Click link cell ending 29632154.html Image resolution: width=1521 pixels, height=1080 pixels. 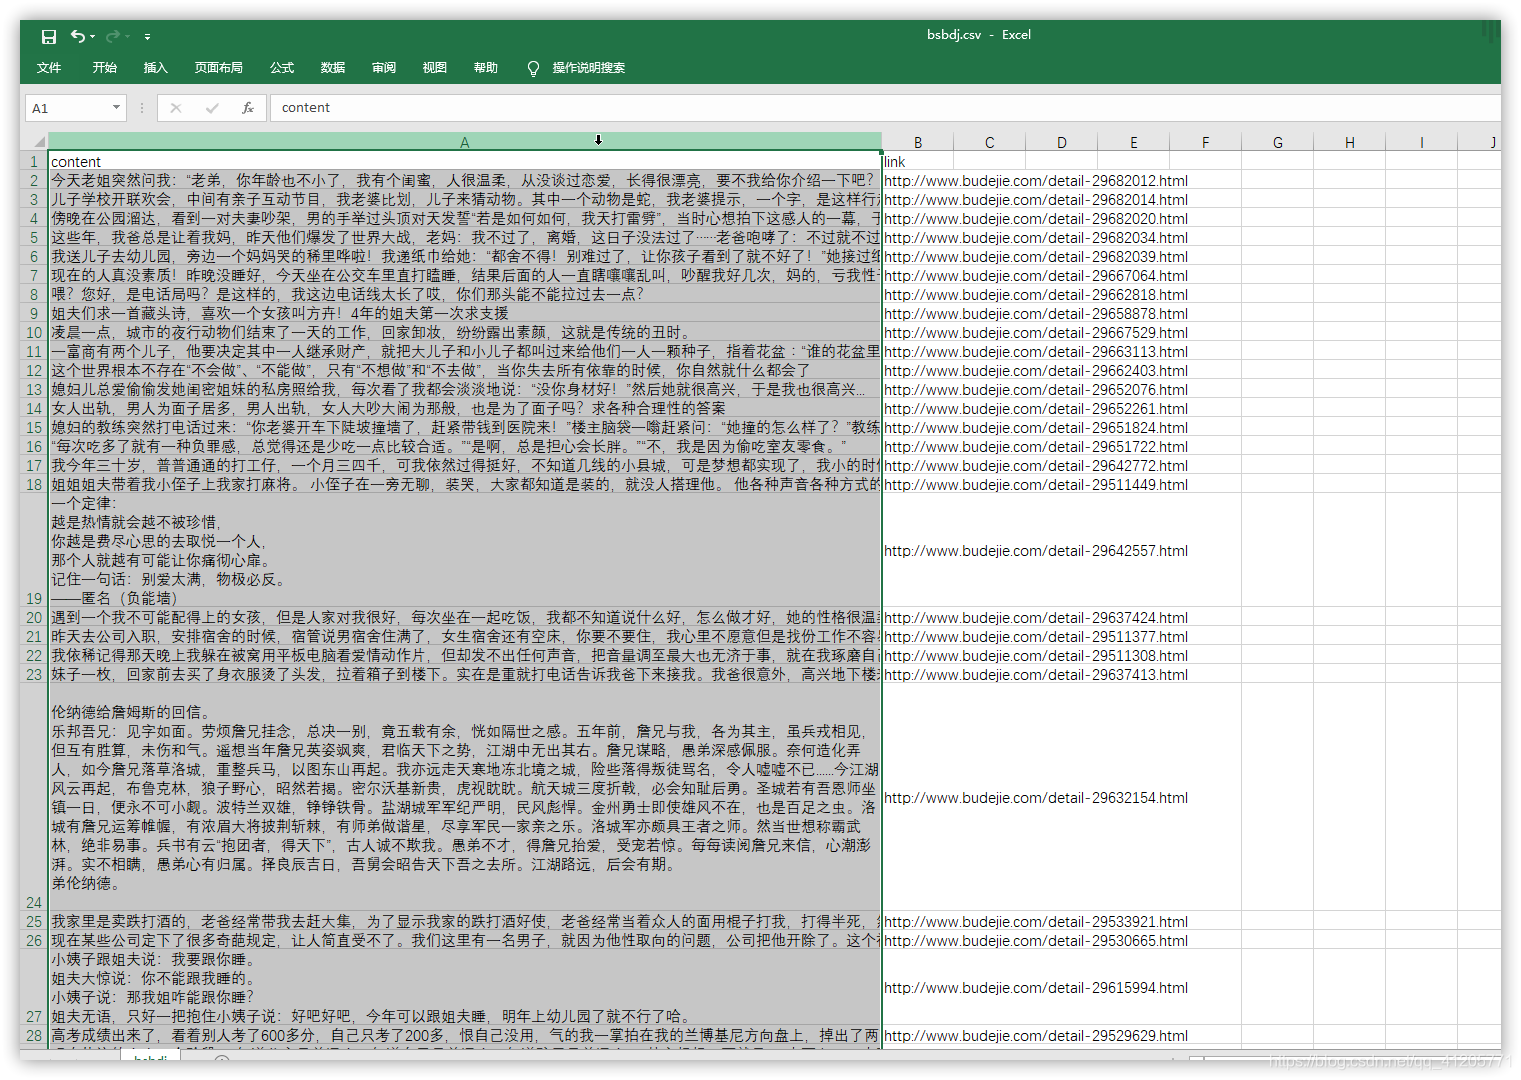point(1036,797)
